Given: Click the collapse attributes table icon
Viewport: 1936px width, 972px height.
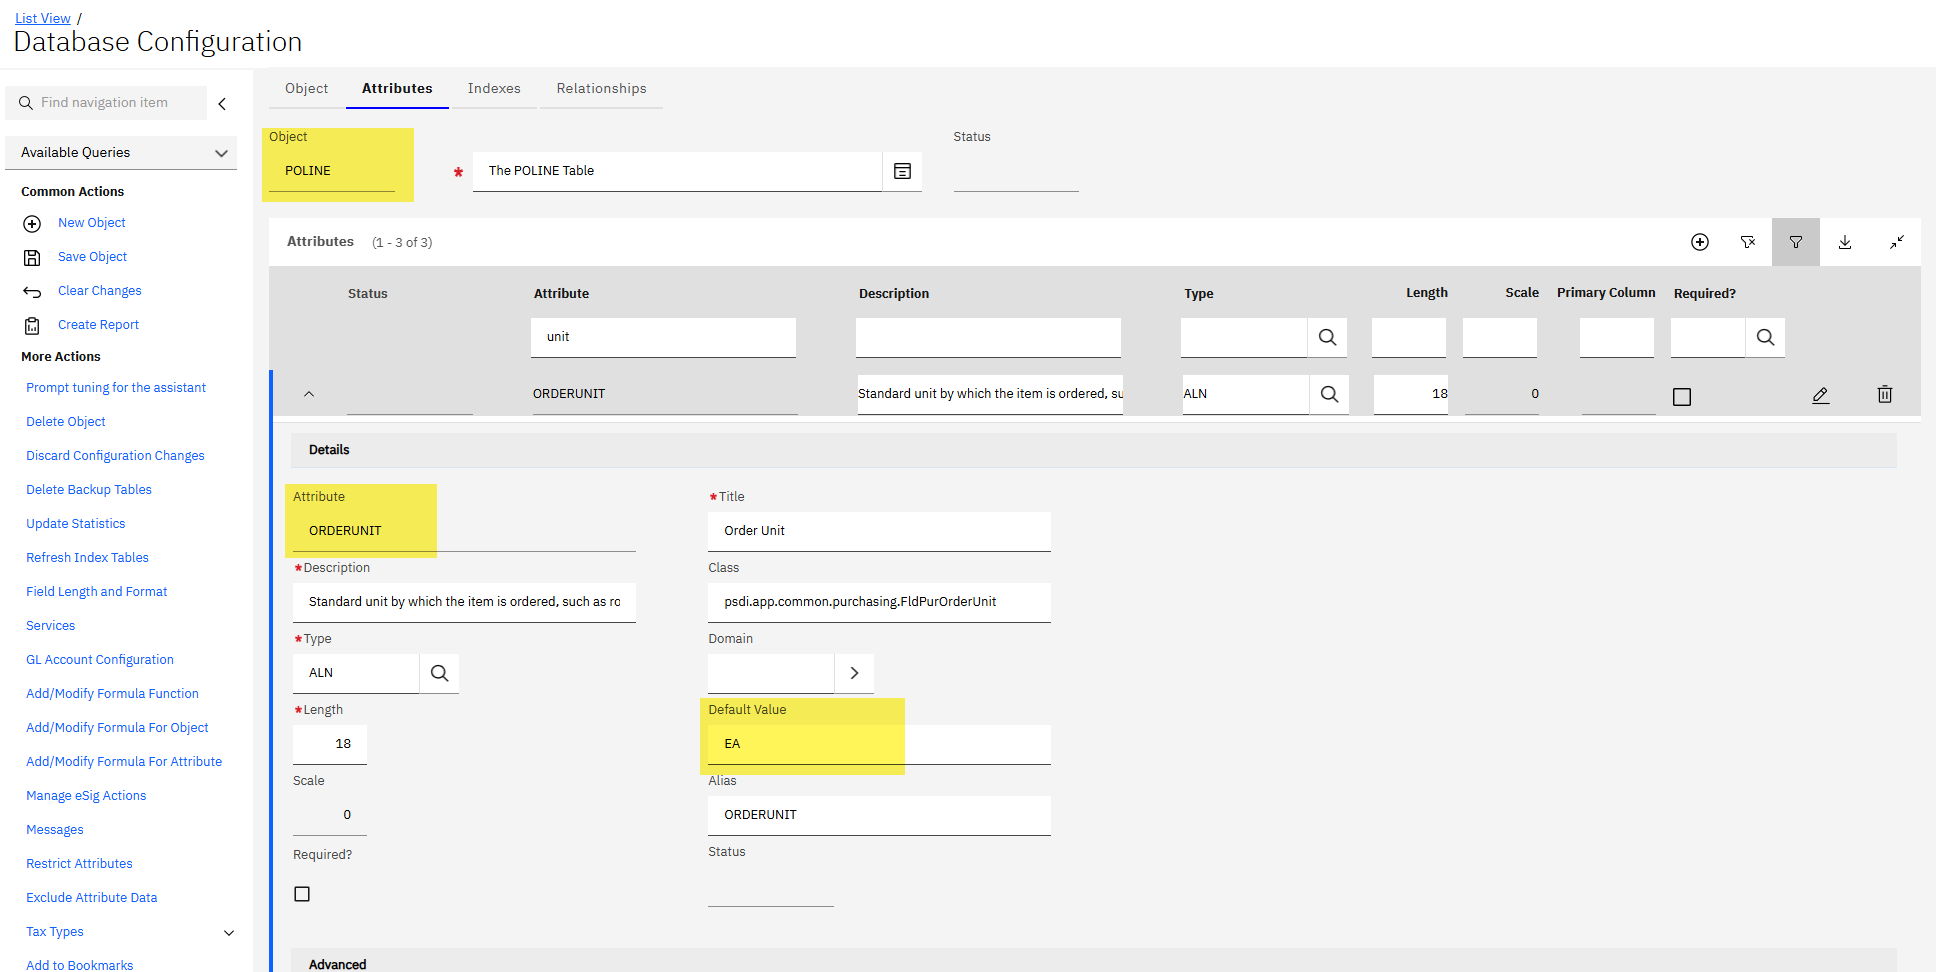Looking at the screenshot, I should (1896, 242).
